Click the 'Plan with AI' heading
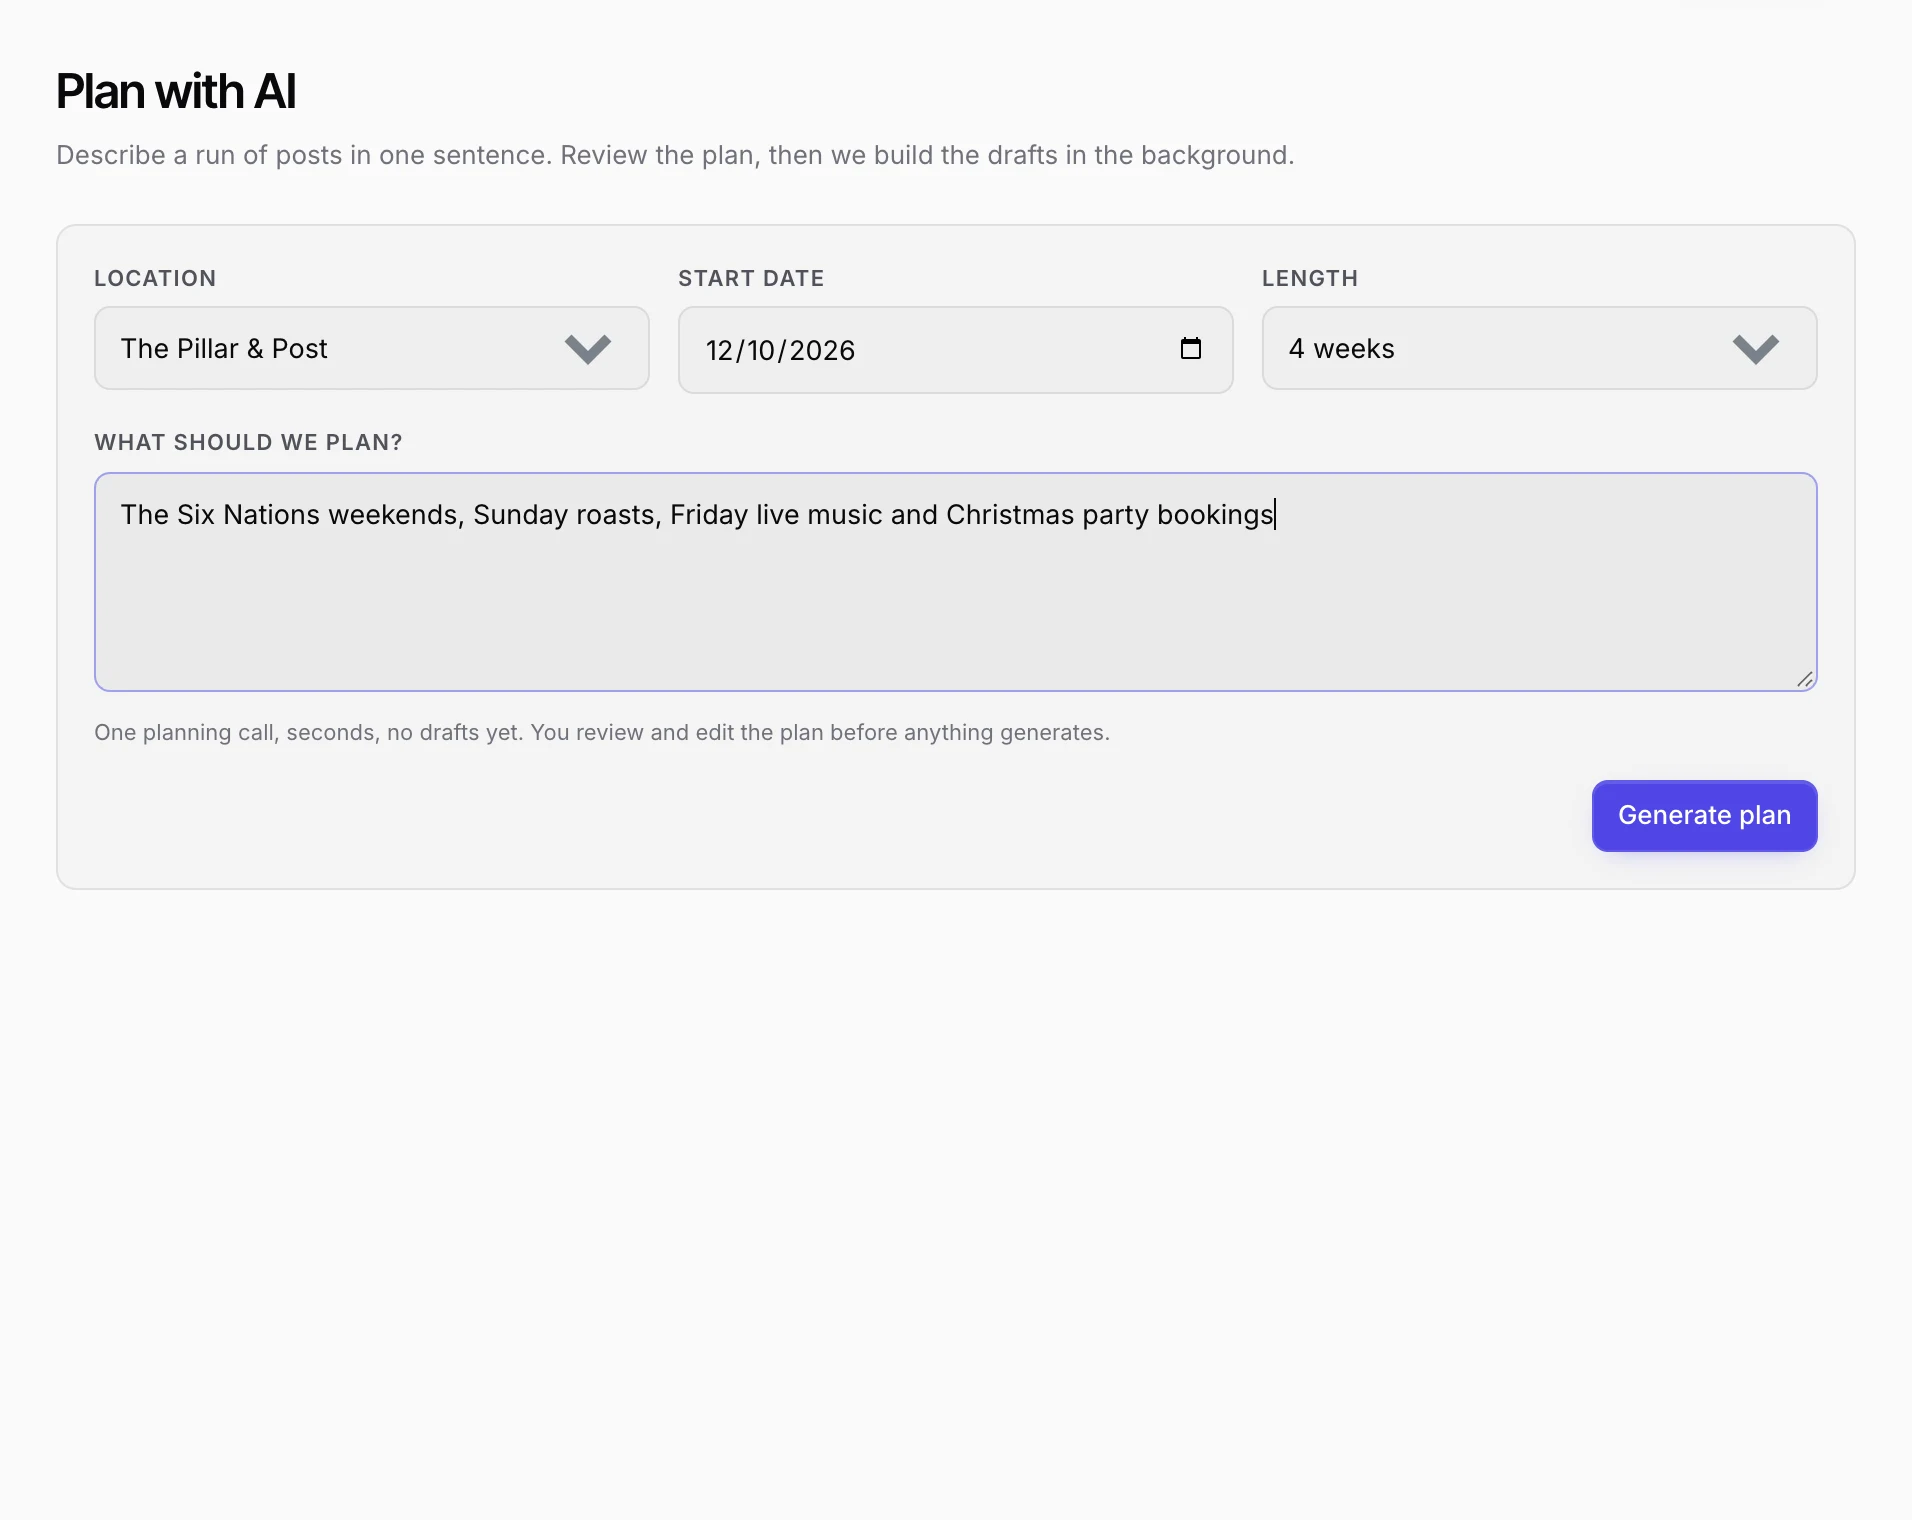1912x1520 pixels. tap(176, 91)
